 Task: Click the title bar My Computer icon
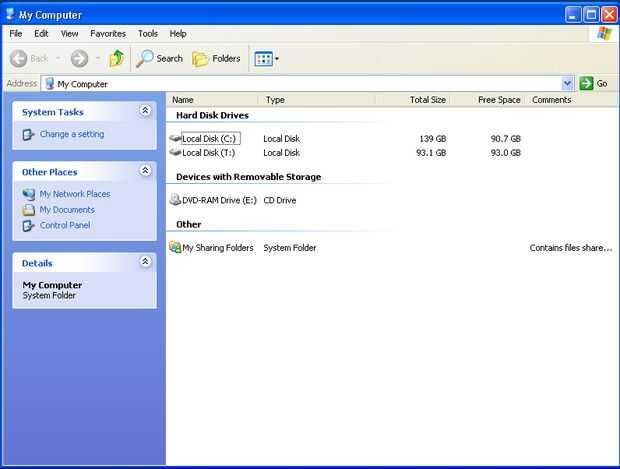click(10, 14)
